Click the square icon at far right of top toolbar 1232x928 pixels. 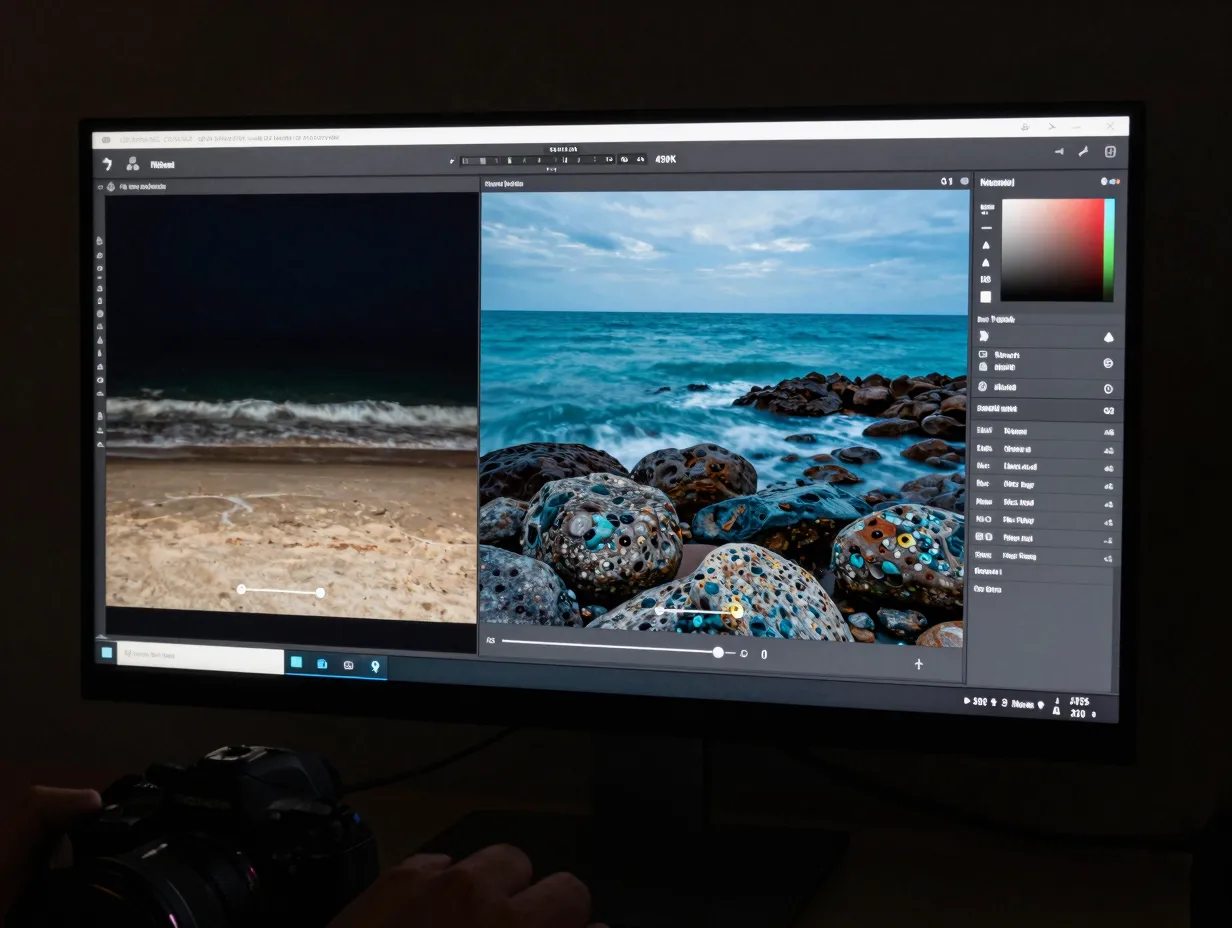(1110, 152)
